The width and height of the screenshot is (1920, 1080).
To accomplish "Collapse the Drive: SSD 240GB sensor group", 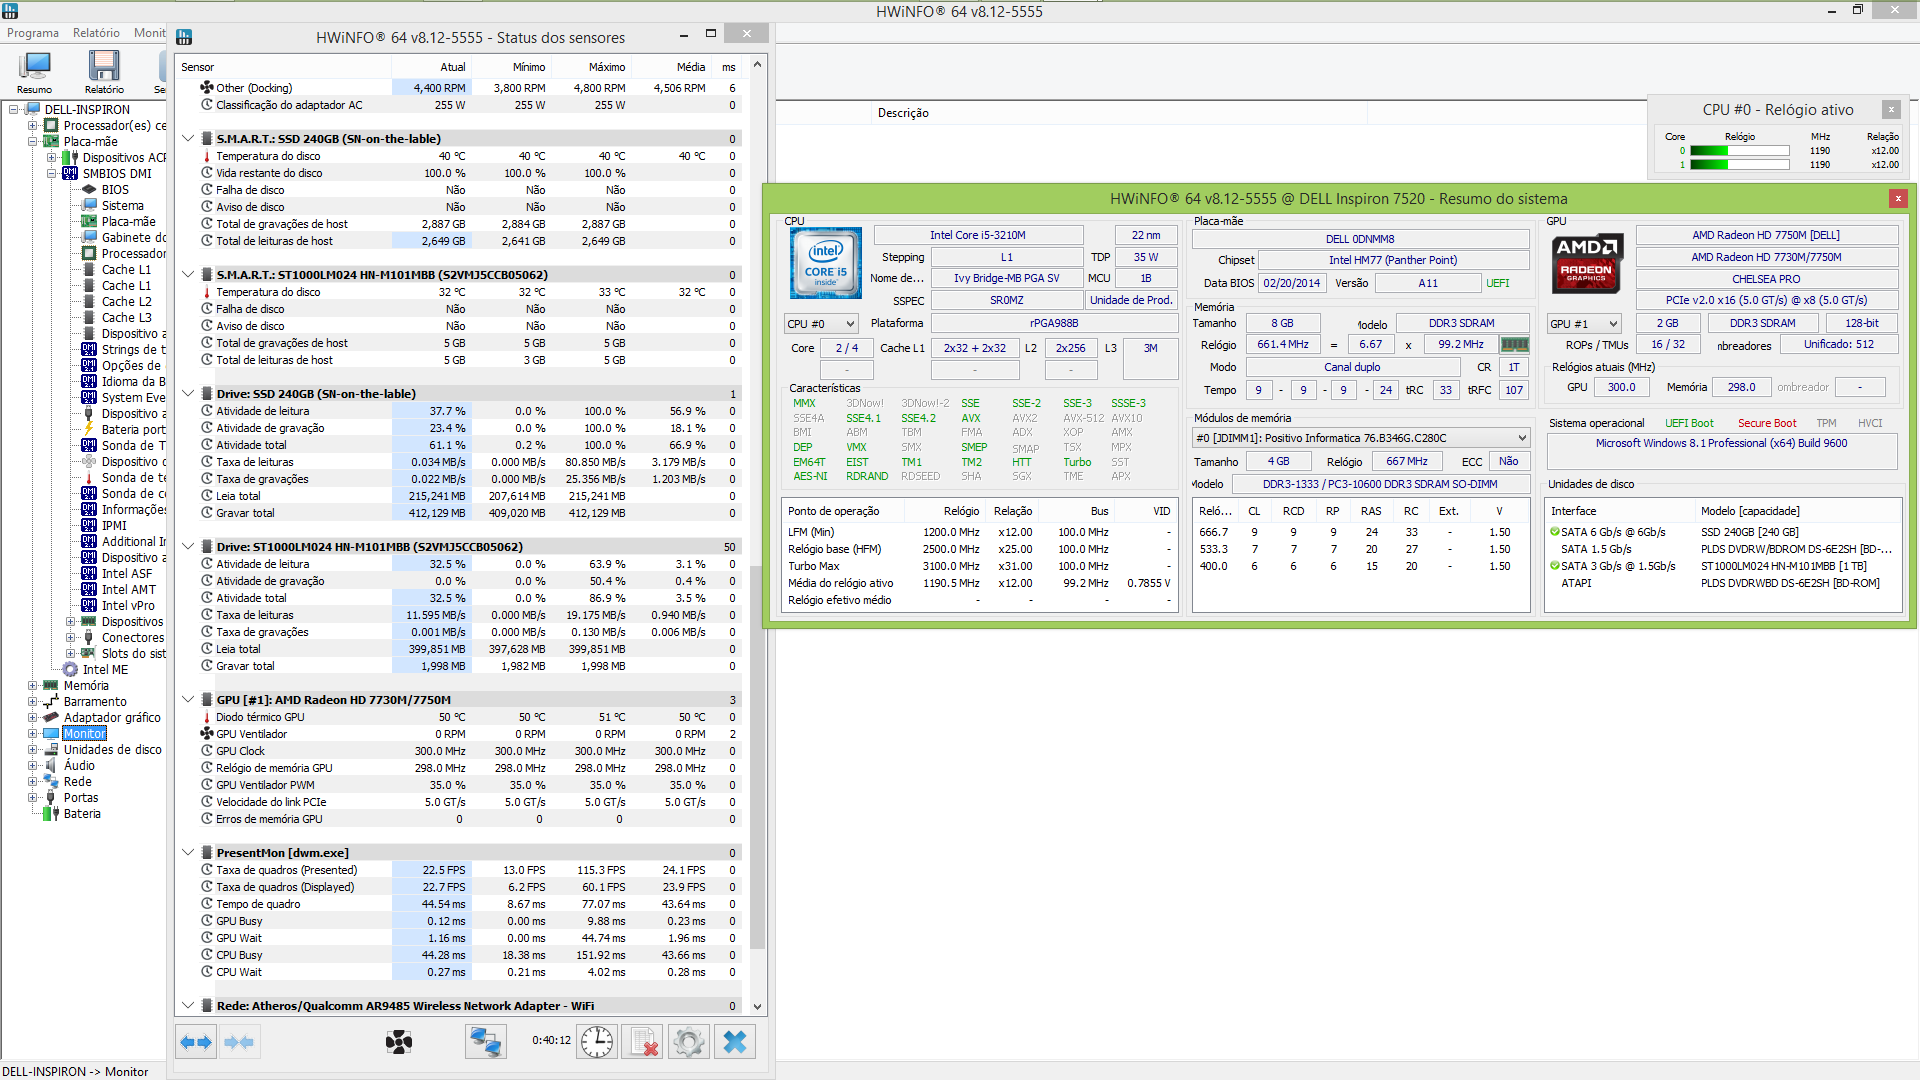I will [x=188, y=394].
